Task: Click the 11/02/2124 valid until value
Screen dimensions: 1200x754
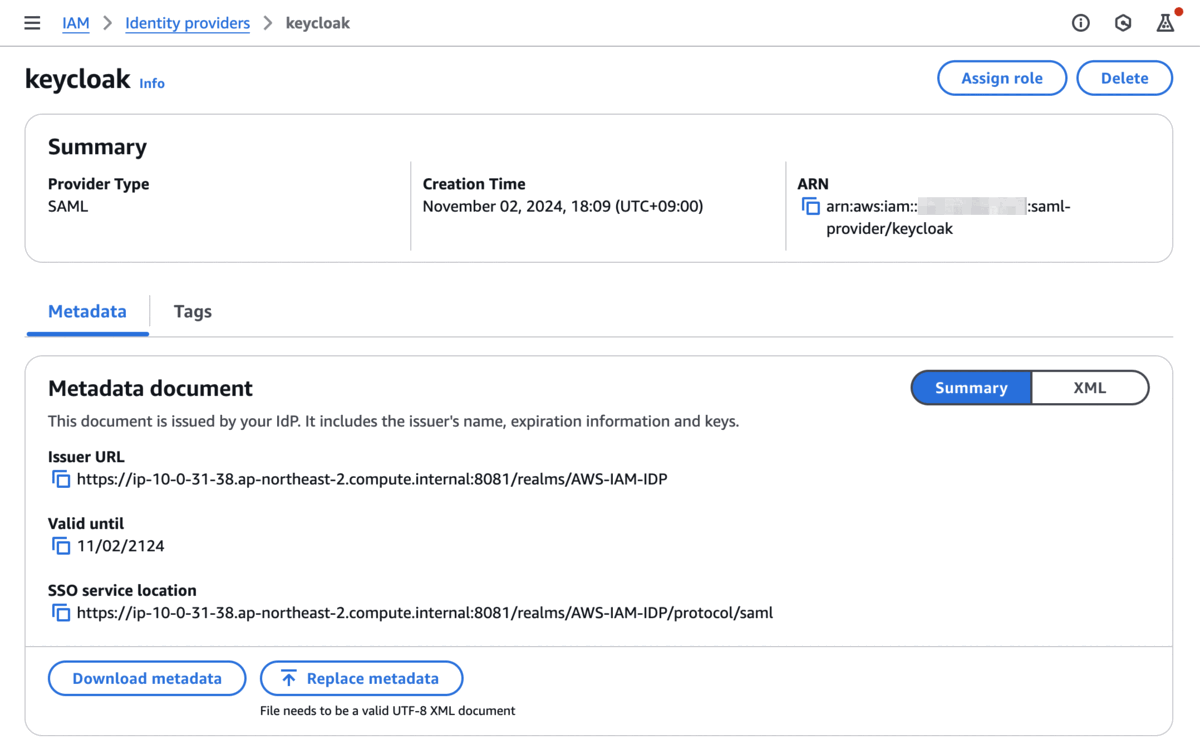Action: (x=121, y=546)
